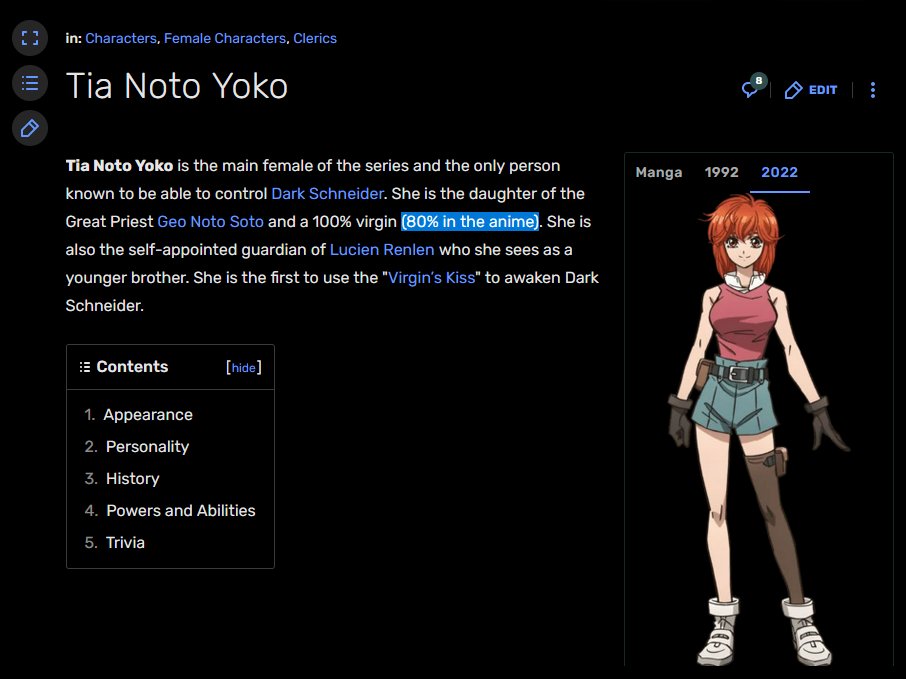
Task: Go to the Female Characters category
Action: [x=225, y=38]
